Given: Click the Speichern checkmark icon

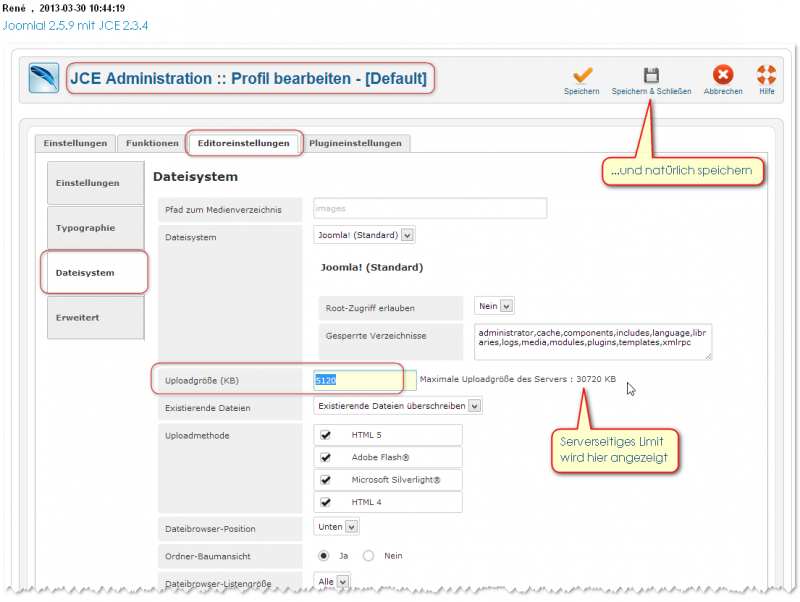Looking at the screenshot, I should coord(582,75).
